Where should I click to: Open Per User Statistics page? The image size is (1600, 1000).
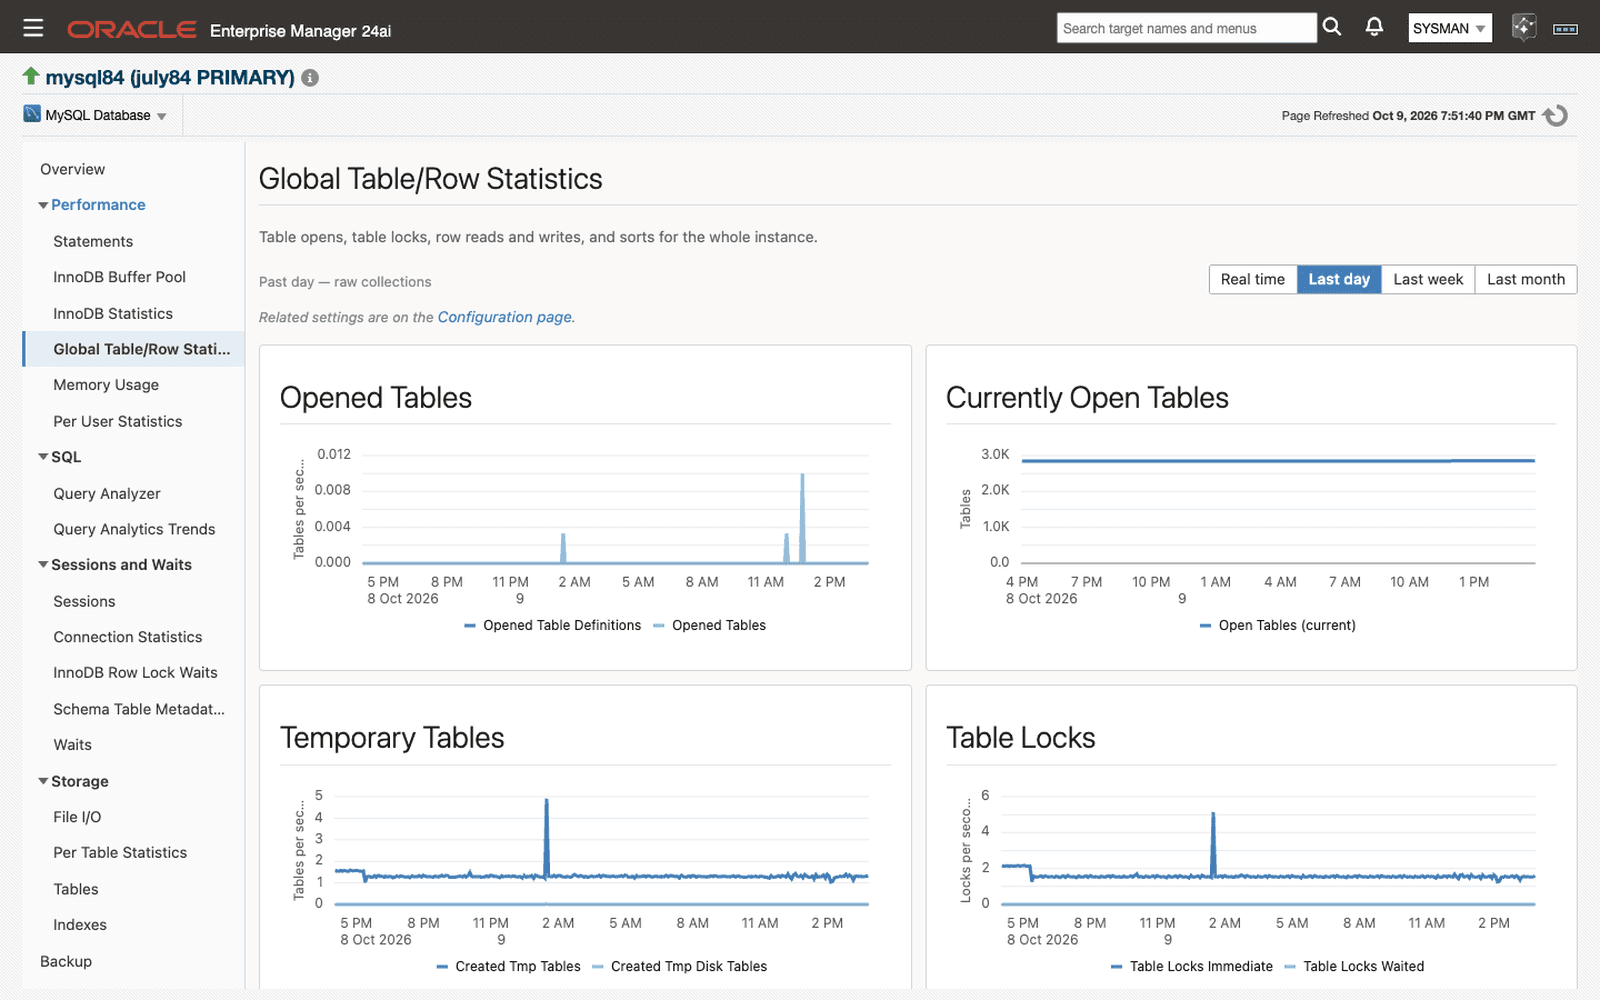118,421
